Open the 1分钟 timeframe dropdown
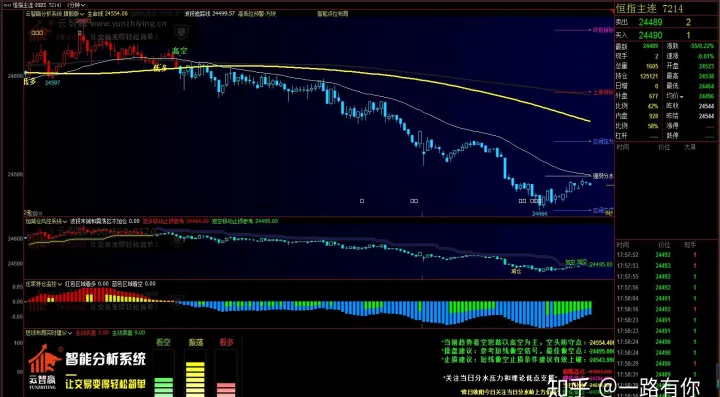This screenshot has height=397, width=720. 75,5
